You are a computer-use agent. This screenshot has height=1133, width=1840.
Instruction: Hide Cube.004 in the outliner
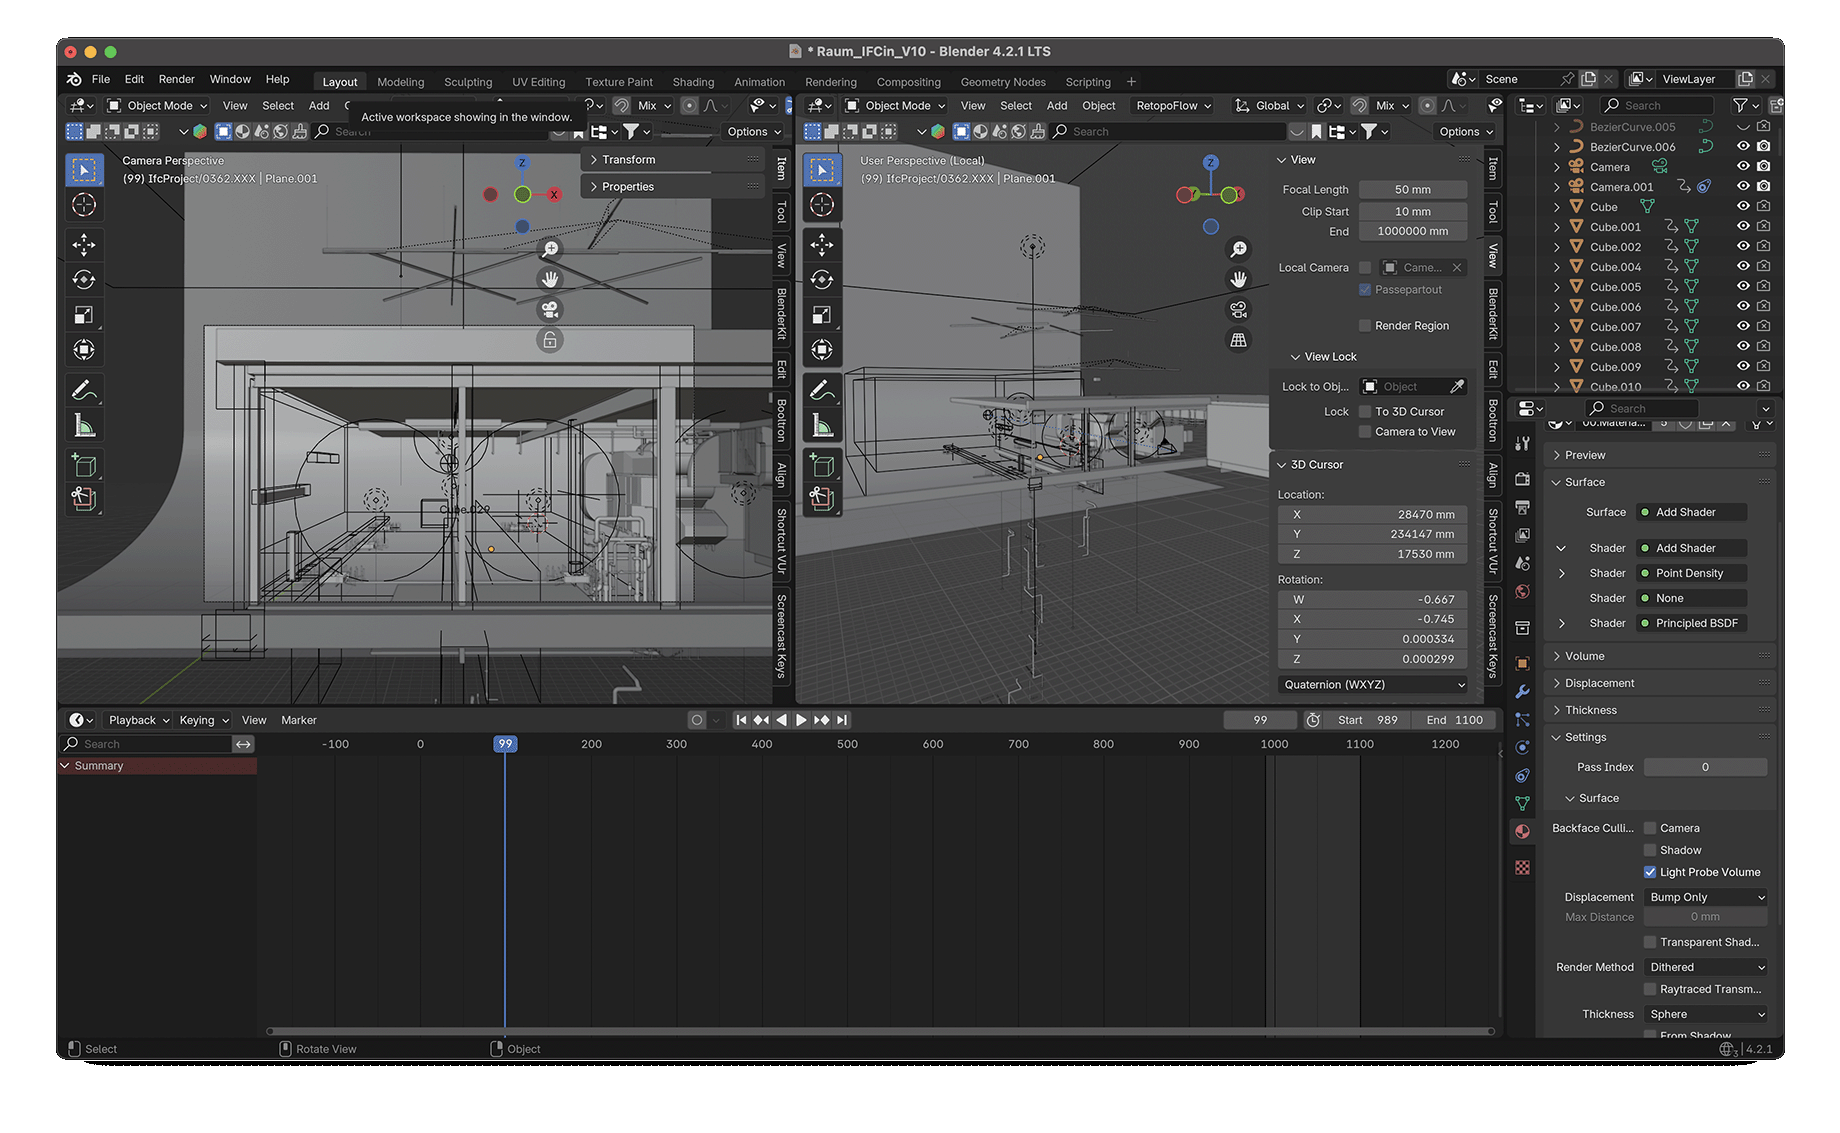1743,267
